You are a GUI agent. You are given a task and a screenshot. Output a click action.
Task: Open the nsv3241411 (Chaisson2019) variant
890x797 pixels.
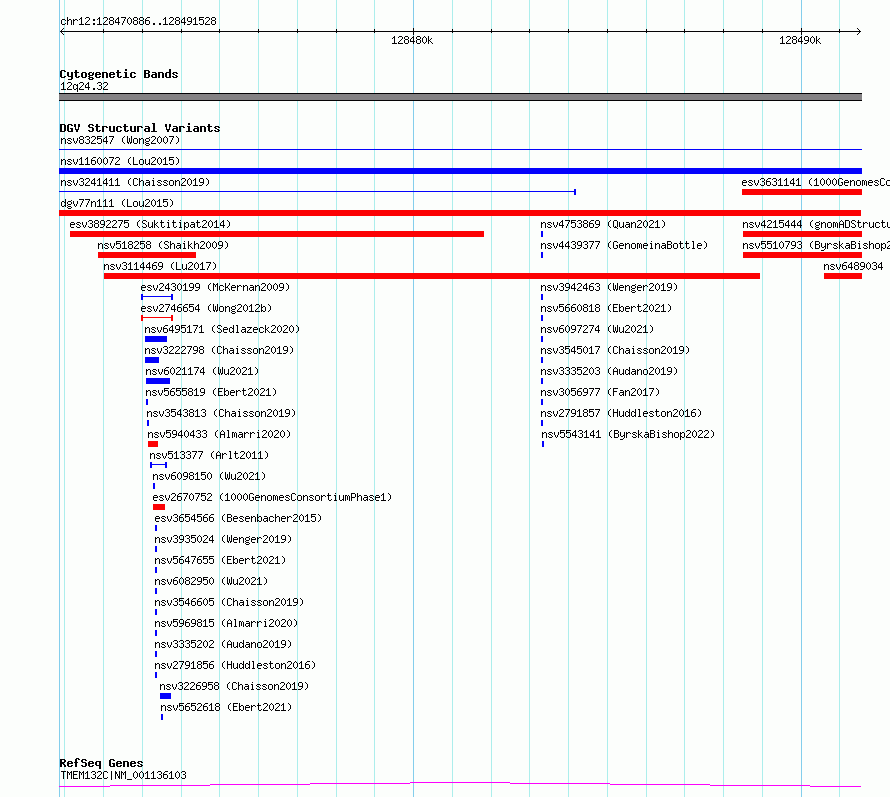point(135,182)
